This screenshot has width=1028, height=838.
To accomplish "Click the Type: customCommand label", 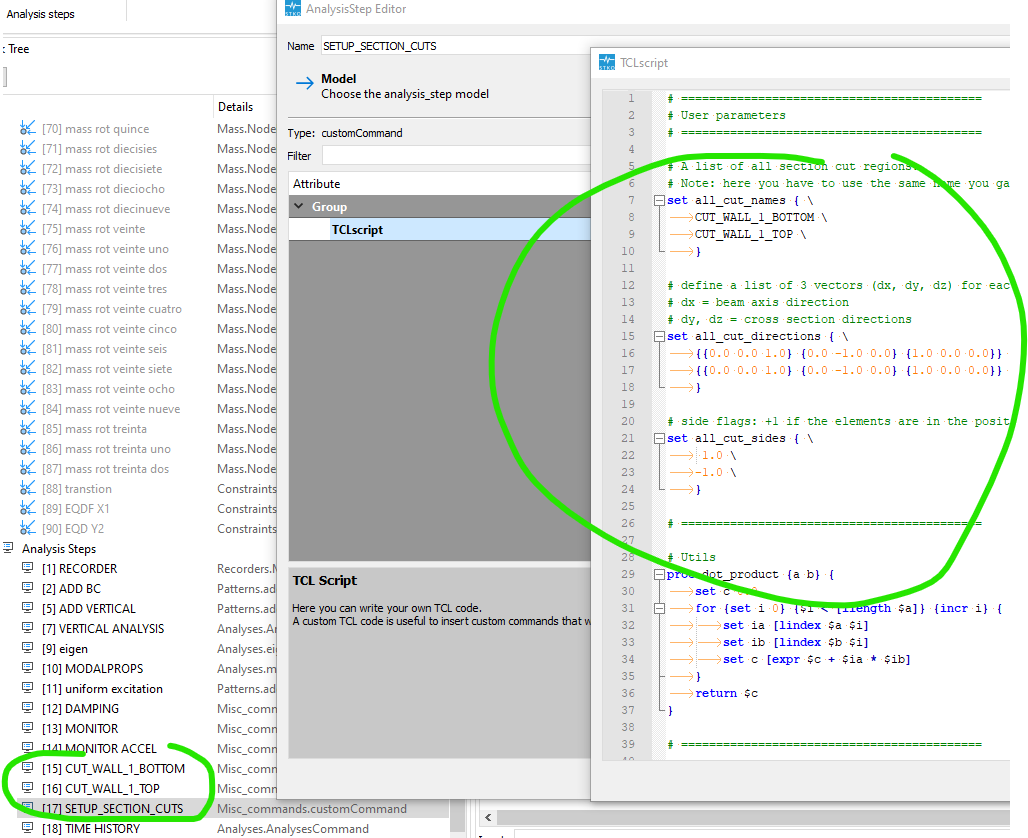I will (x=345, y=132).
